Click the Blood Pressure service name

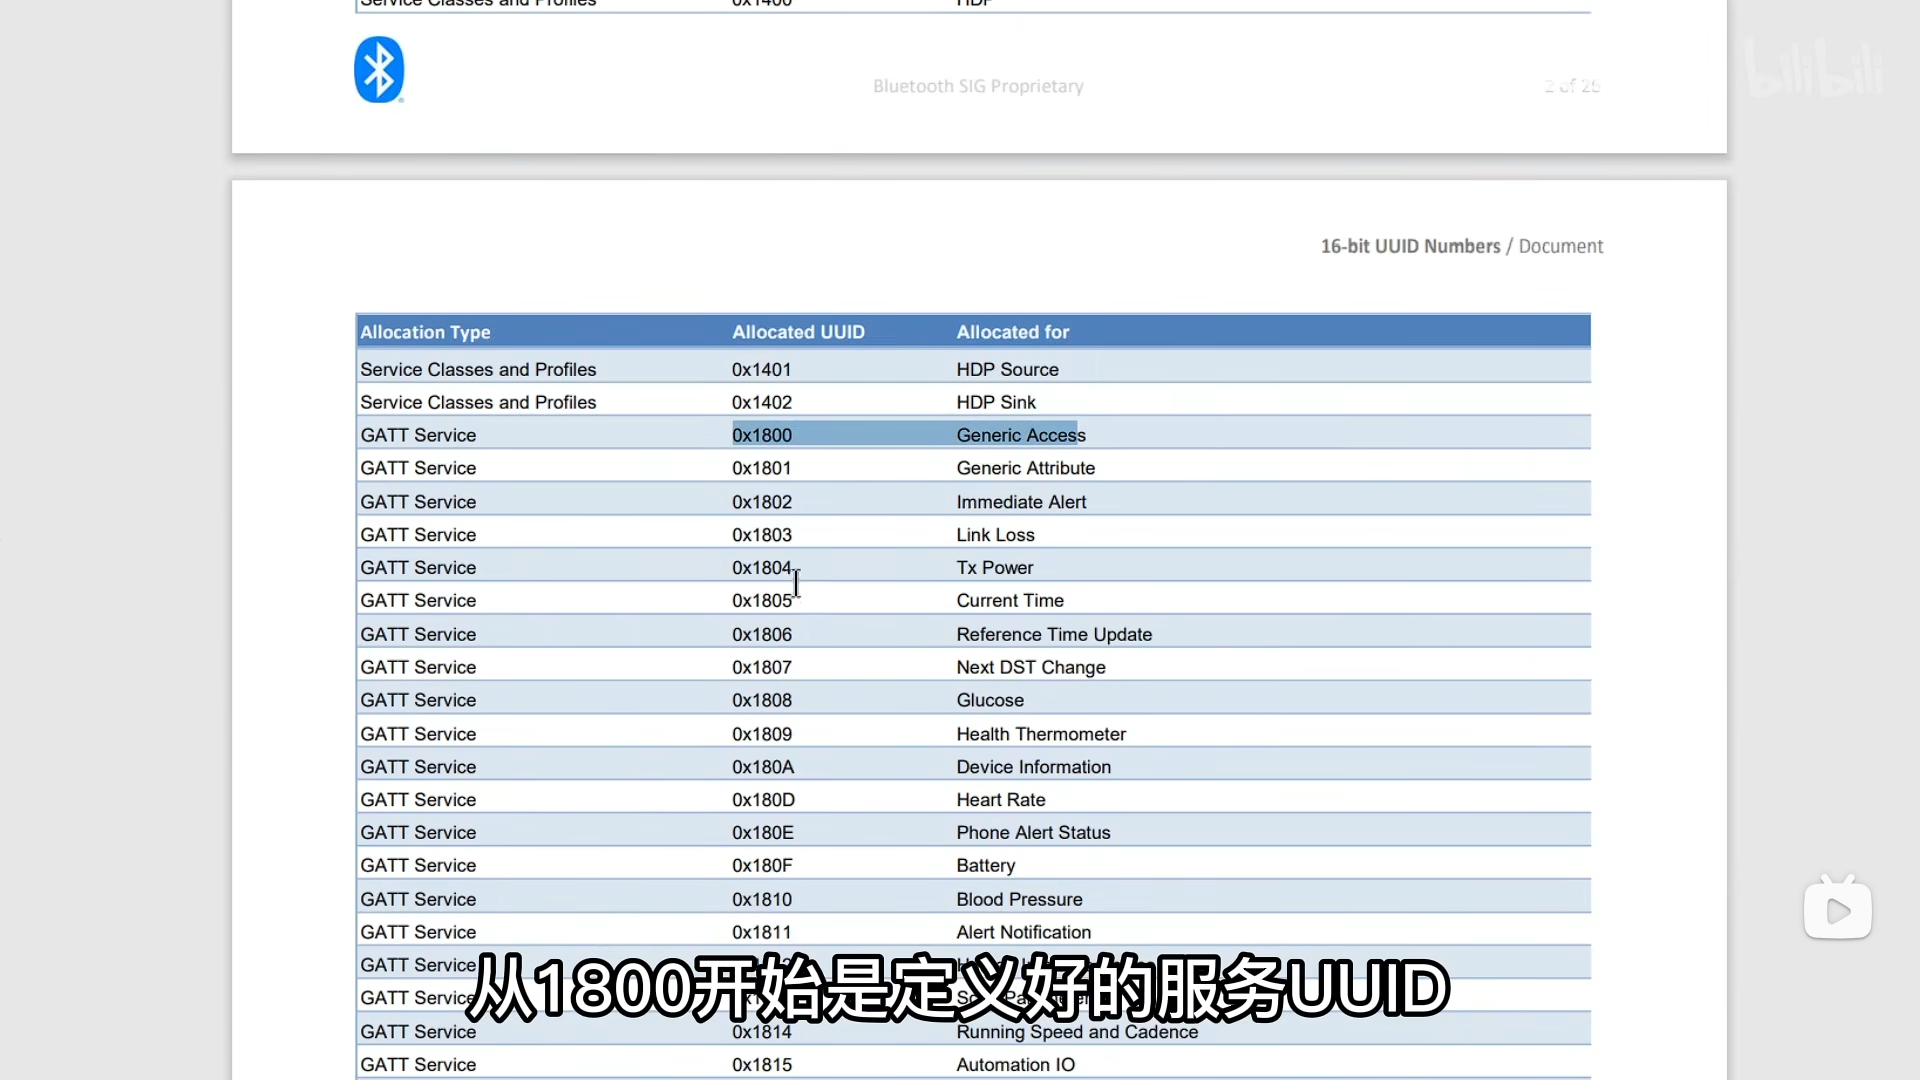1019,899
